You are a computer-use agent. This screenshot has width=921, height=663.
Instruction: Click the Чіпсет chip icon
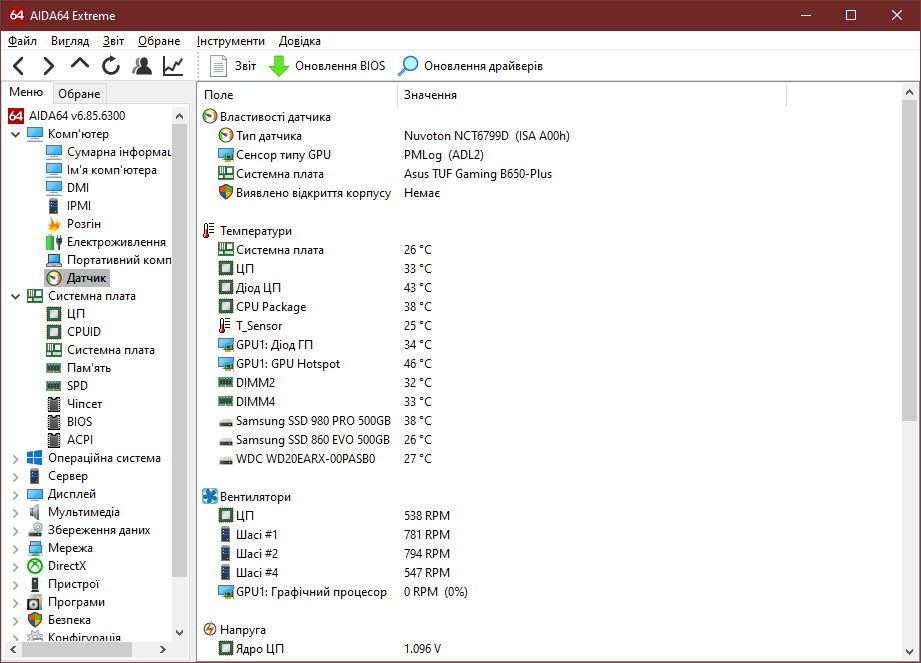click(54, 404)
